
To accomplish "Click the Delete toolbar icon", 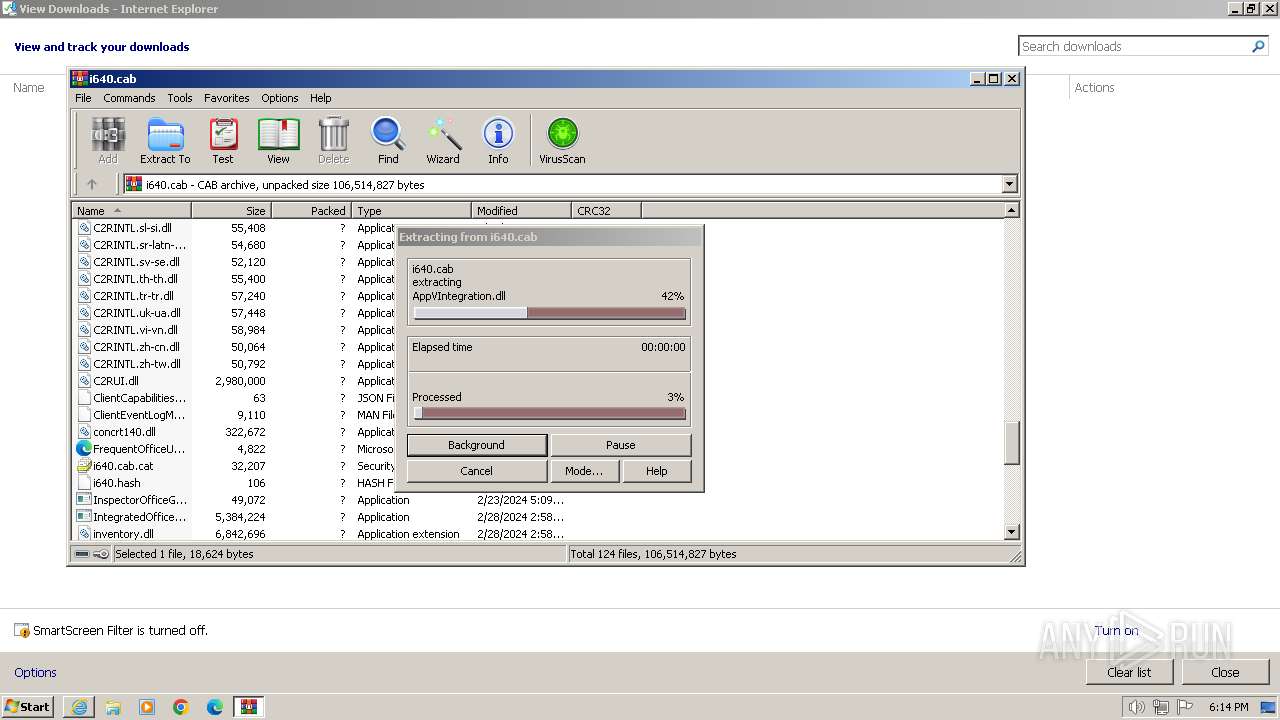I will pos(333,140).
